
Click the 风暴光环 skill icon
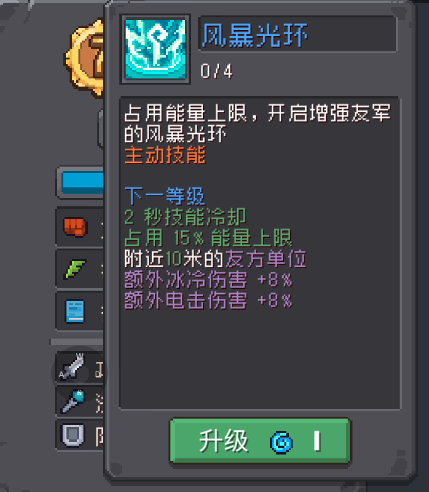tap(155, 49)
